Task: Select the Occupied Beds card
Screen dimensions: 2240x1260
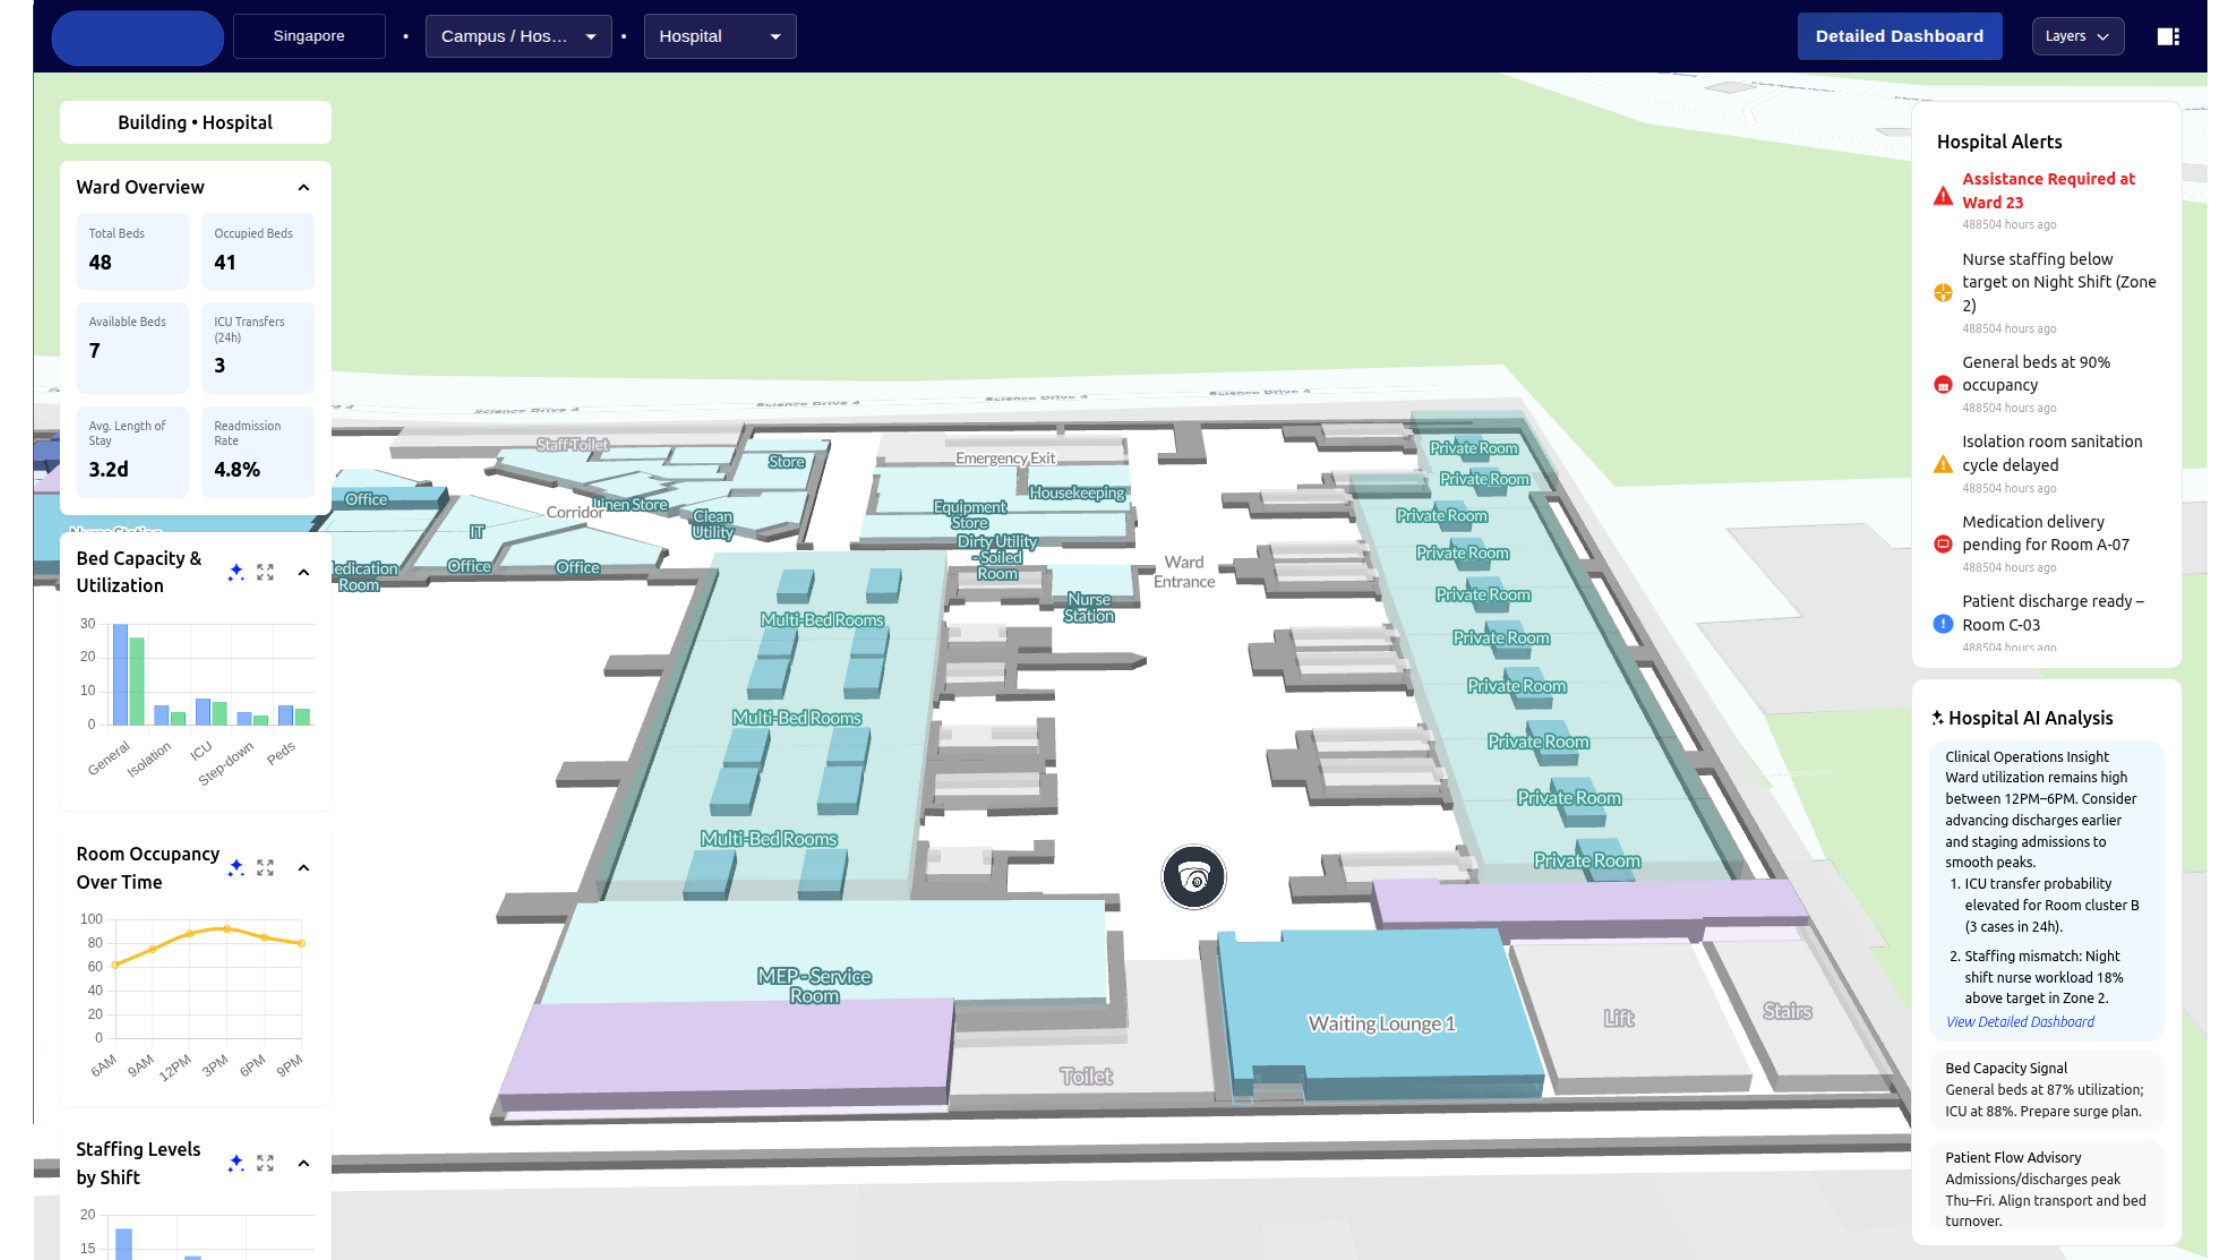Action: click(258, 251)
